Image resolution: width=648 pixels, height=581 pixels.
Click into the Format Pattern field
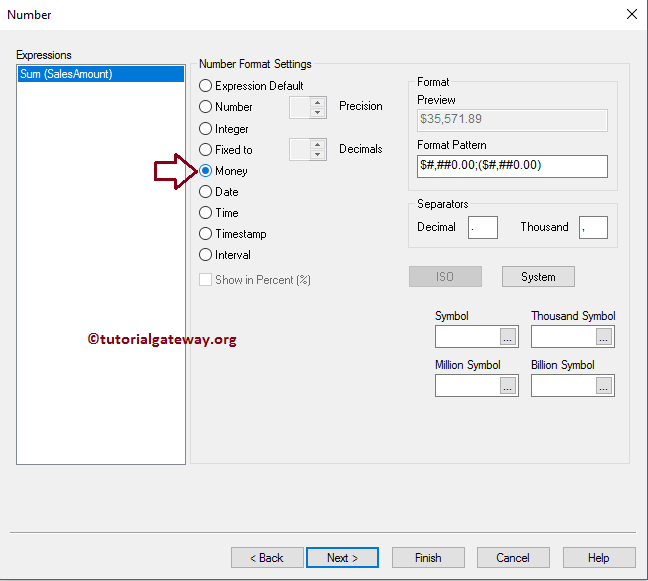(512, 166)
